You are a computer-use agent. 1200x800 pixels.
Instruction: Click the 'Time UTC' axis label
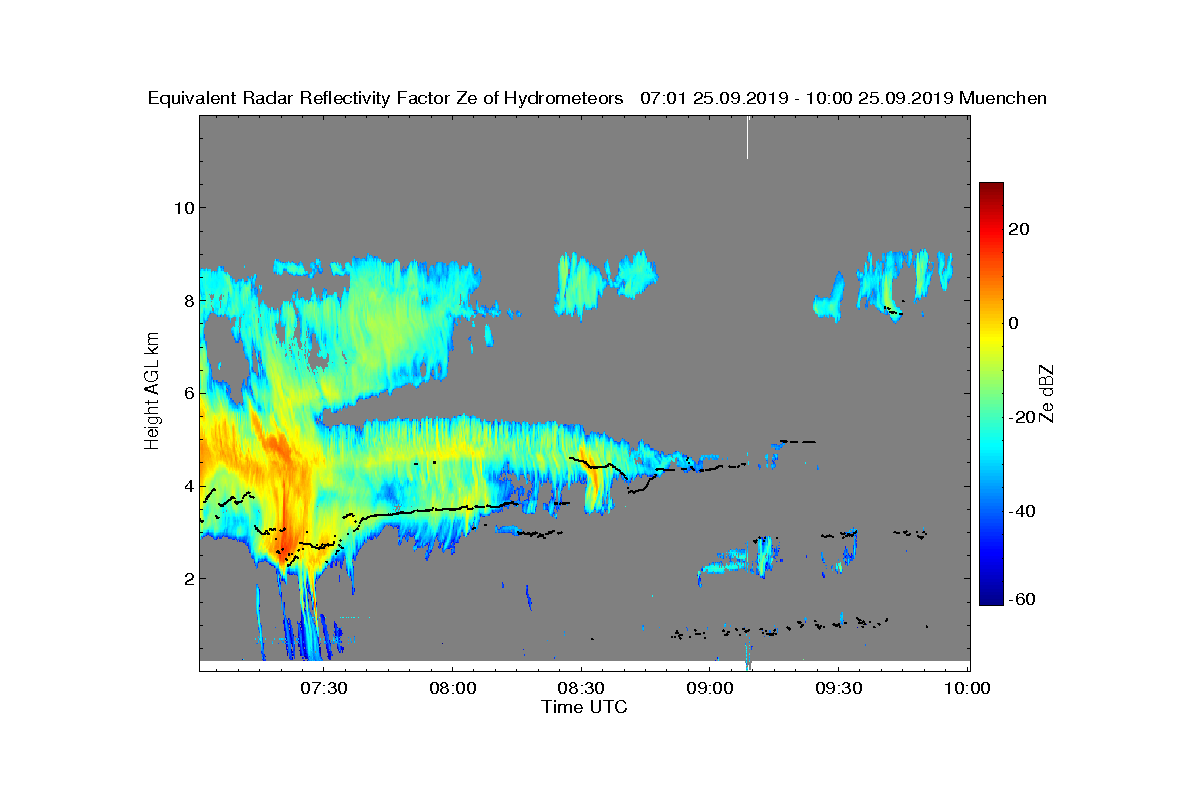[x=584, y=706]
